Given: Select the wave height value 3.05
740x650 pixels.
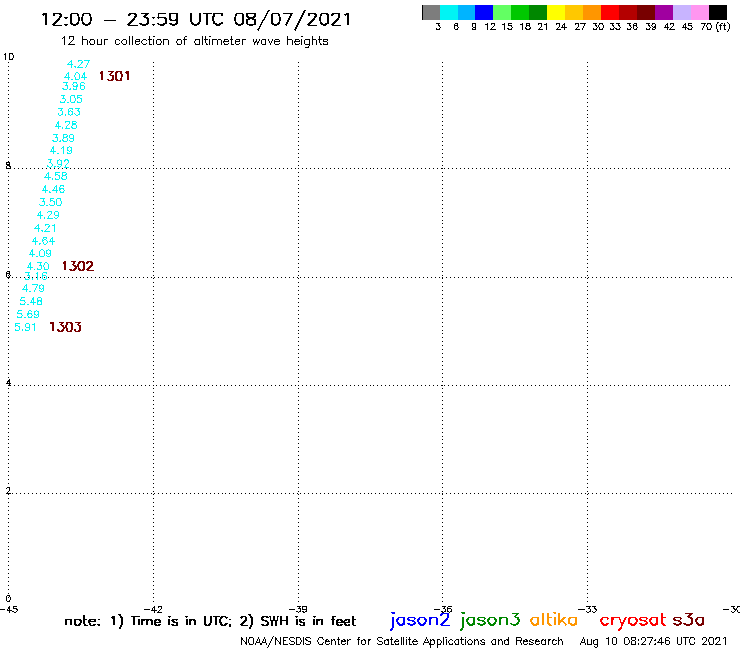Looking at the screenshot, I should 71,99.
